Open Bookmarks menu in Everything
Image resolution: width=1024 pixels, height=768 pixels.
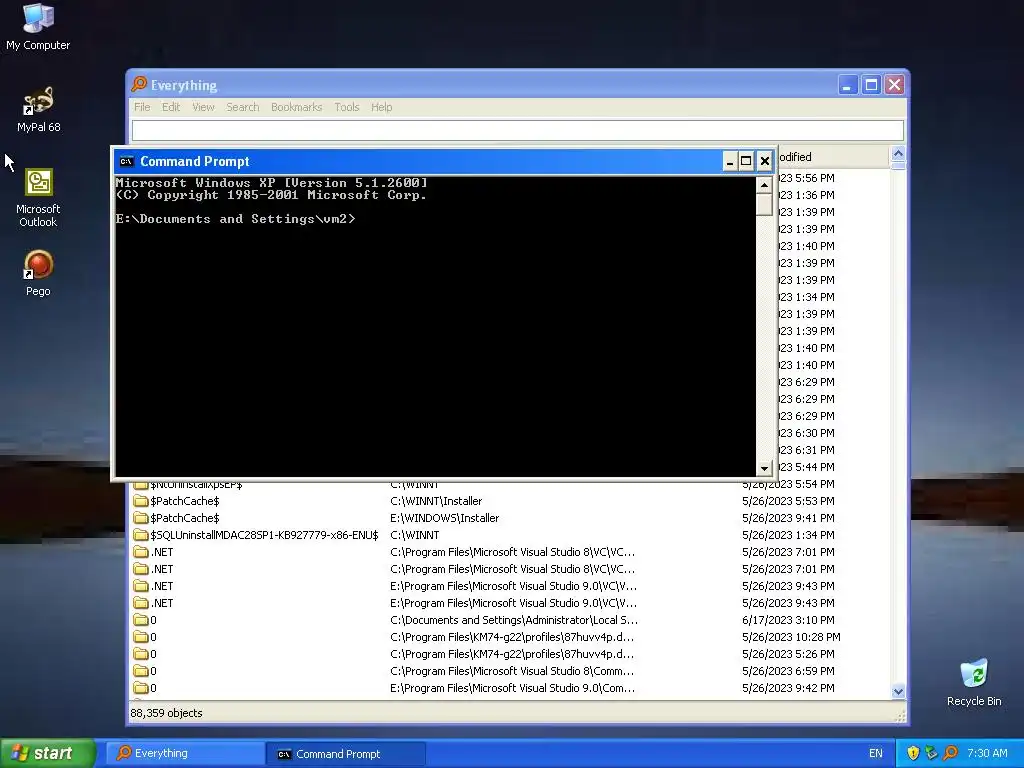(x=296, y=107)
